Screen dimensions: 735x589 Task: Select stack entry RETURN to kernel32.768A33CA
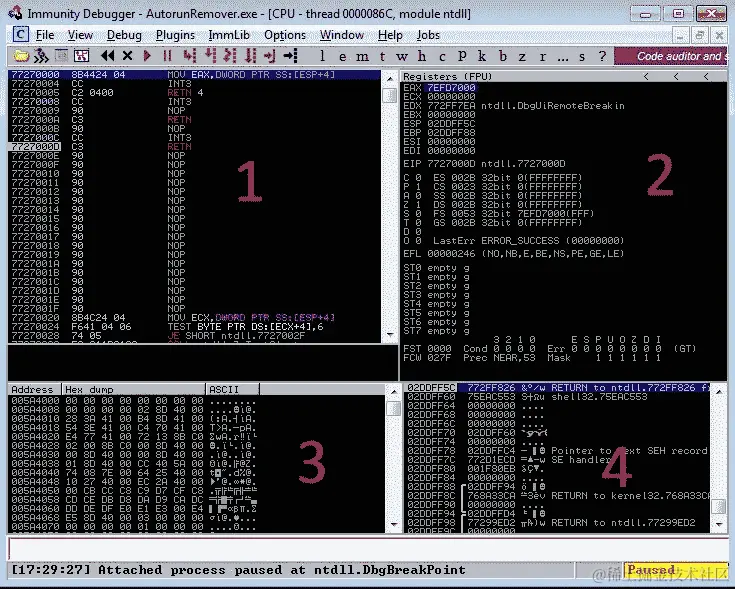pos(558,496)
